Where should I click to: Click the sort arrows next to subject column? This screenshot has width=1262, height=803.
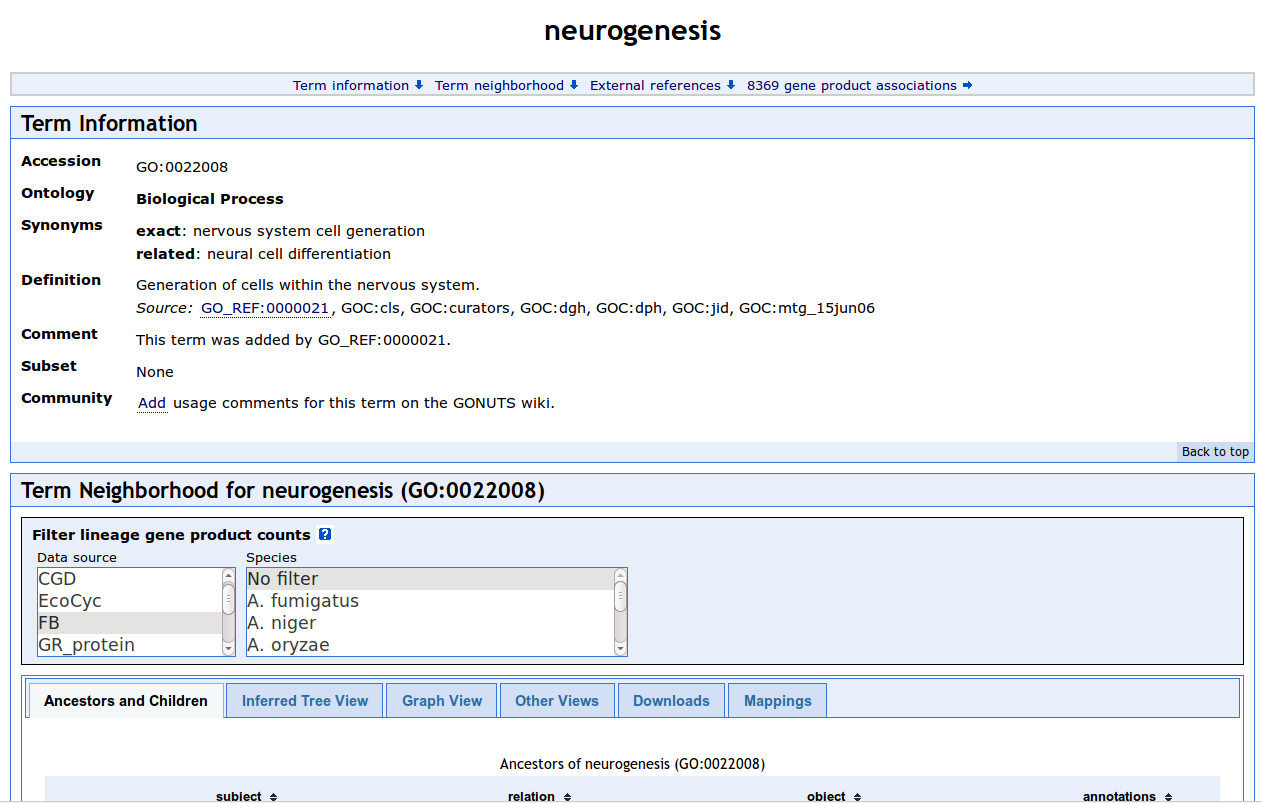273,797
